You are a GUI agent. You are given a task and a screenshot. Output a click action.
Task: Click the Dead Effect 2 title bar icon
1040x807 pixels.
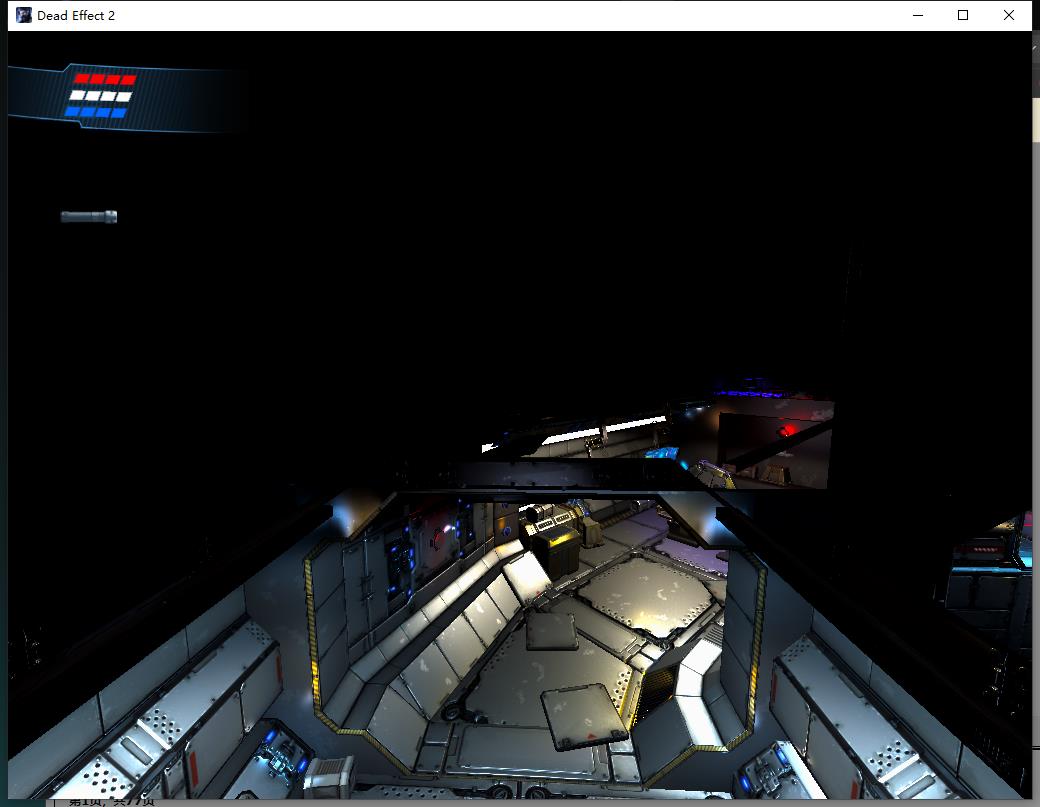24,15
